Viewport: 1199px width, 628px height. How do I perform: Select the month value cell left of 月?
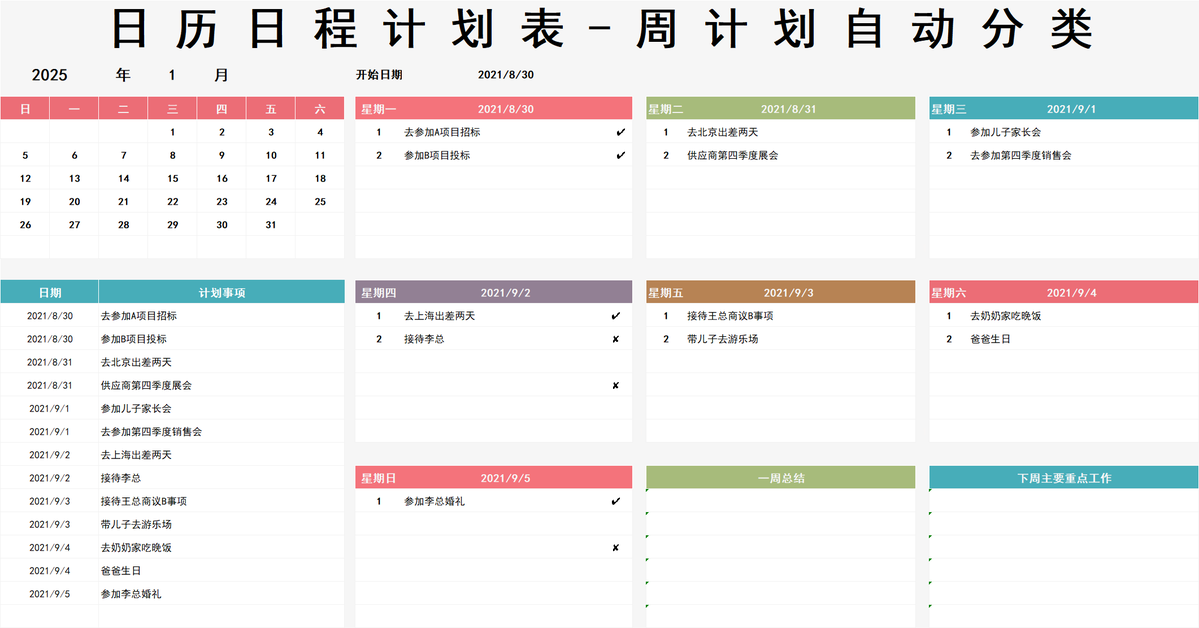(172, 75)
